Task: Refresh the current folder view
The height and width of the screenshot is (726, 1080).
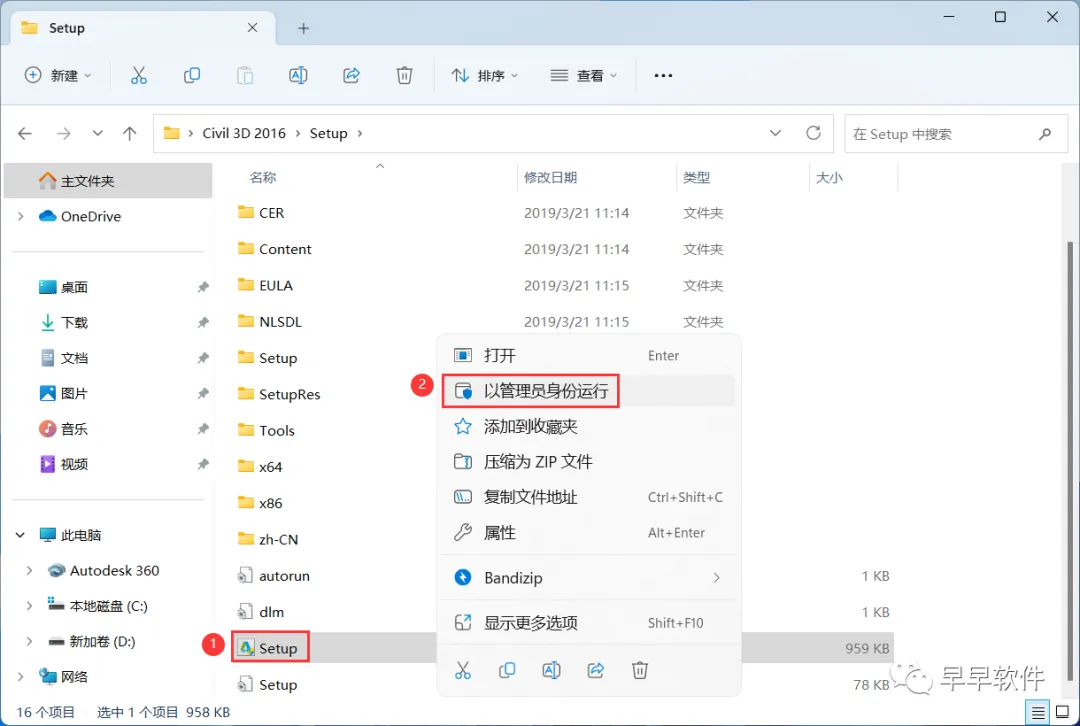Action: pyautogui.click(x=813, y=133)
